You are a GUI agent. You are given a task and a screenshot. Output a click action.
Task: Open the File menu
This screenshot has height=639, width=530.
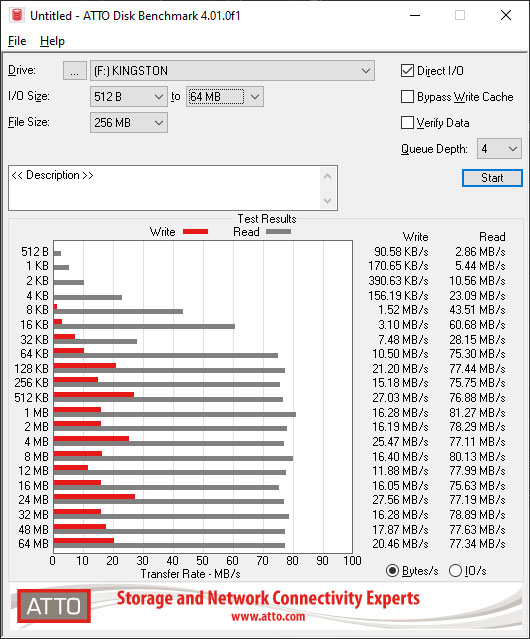click(x=17, y=41)
